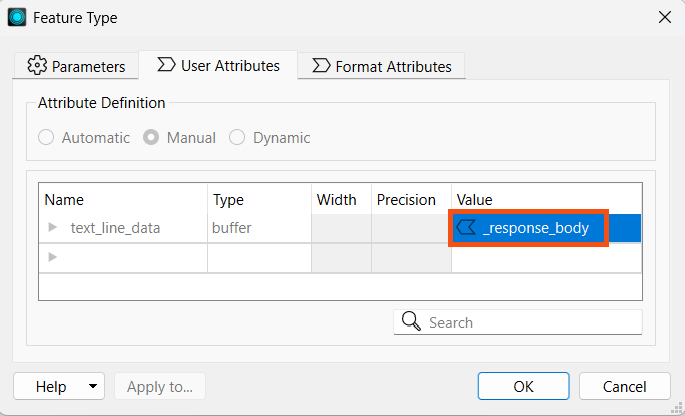The image size is (685, 416).
Task: Click the empty Value cell in new row
Action: pyautogui.click(x=547, y=258)
